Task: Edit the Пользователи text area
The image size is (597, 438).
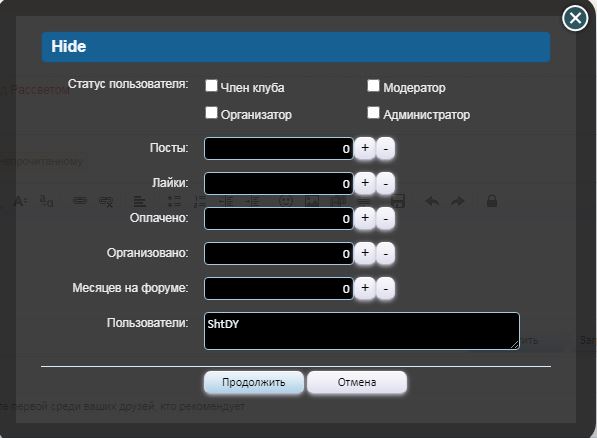Action: pos(362,331)
